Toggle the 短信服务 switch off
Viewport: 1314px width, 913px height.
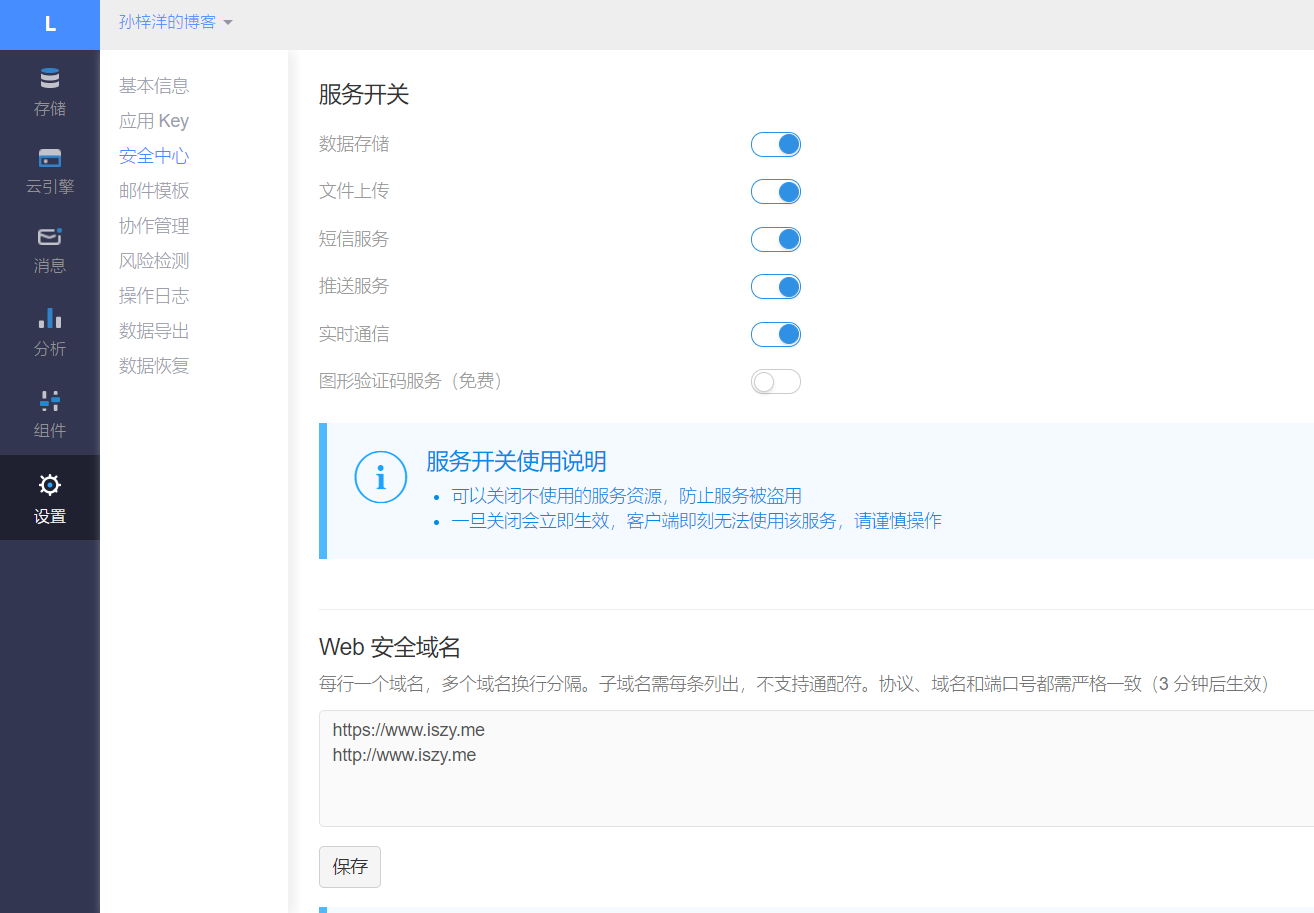pyautogui.click(x=776, y=239)
